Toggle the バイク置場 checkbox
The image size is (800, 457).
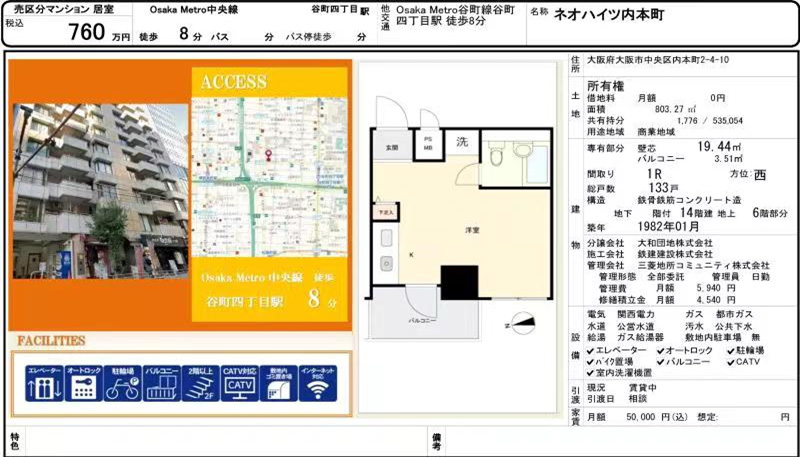tap(590, 362)
